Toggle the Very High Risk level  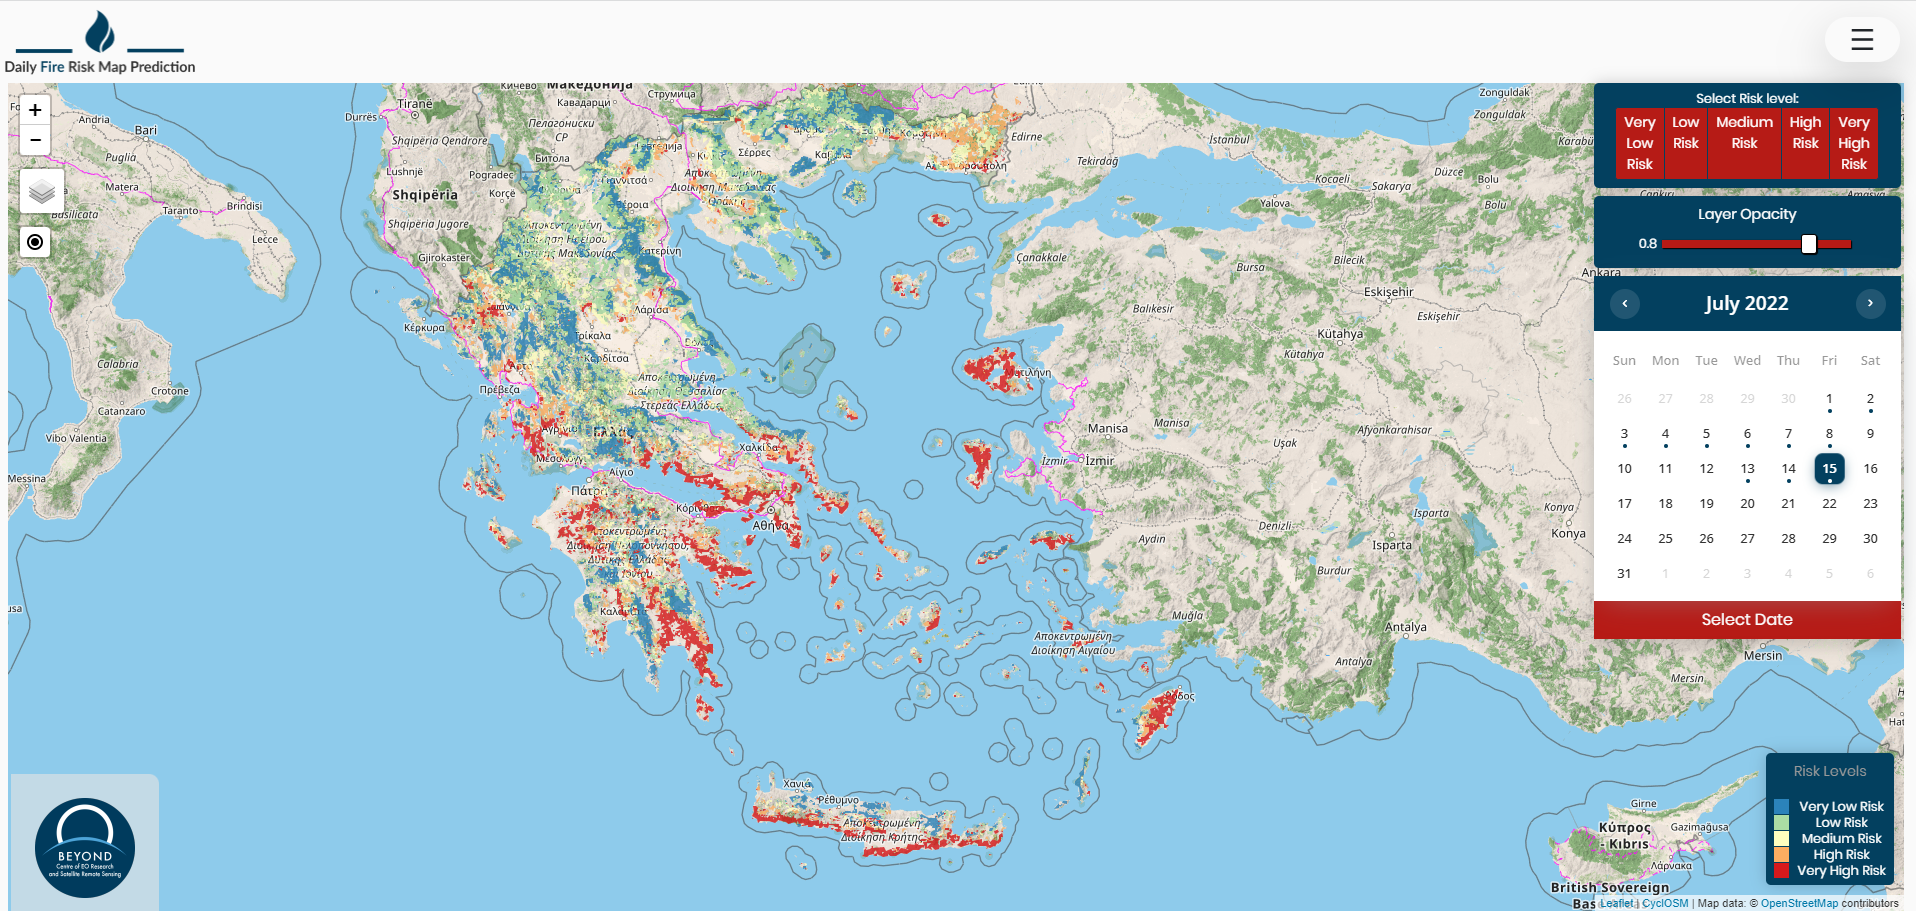pos(1853,143)
